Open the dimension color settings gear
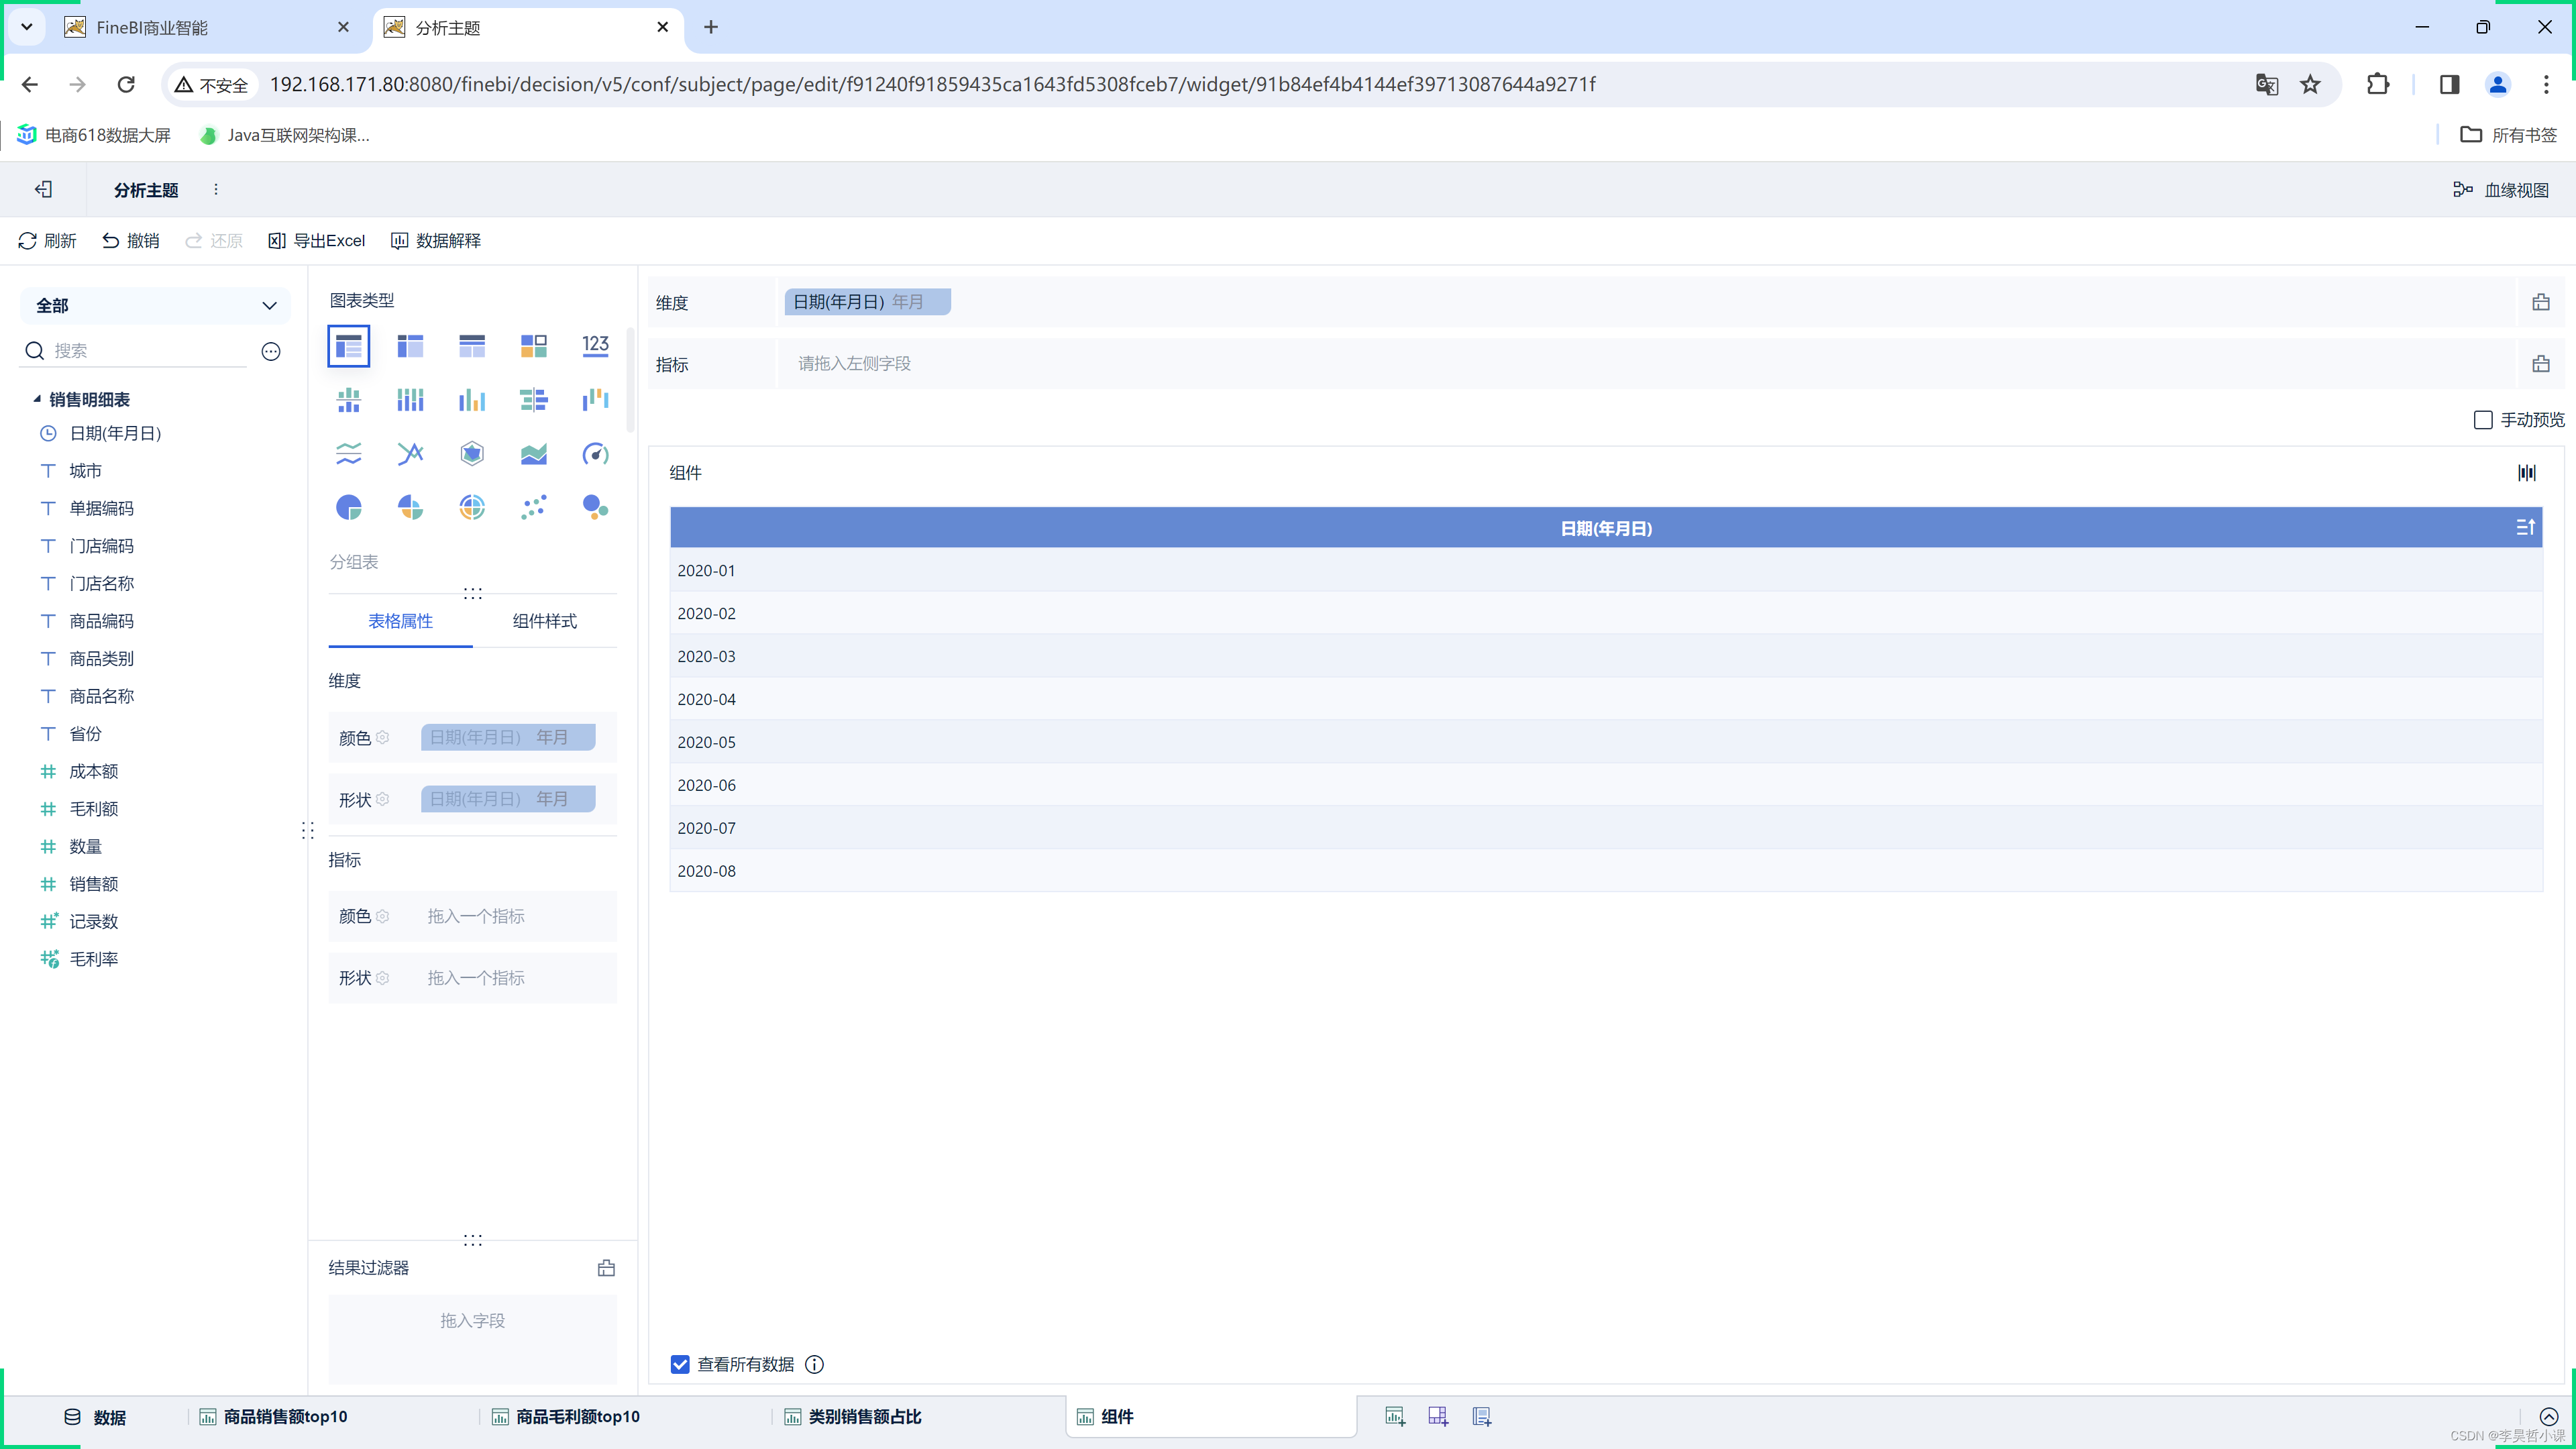The width and height of the screenshot is (2576, 1449). click(x=382, y=738)
